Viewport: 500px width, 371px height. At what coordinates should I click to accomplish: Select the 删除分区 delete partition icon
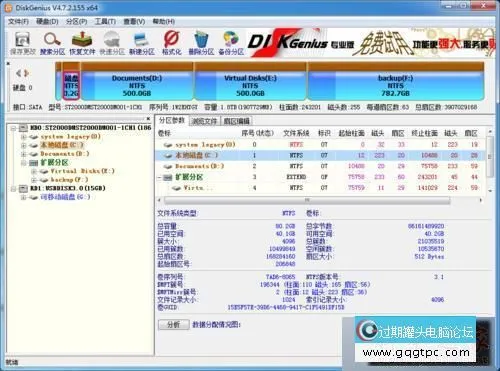click(201, 43)
